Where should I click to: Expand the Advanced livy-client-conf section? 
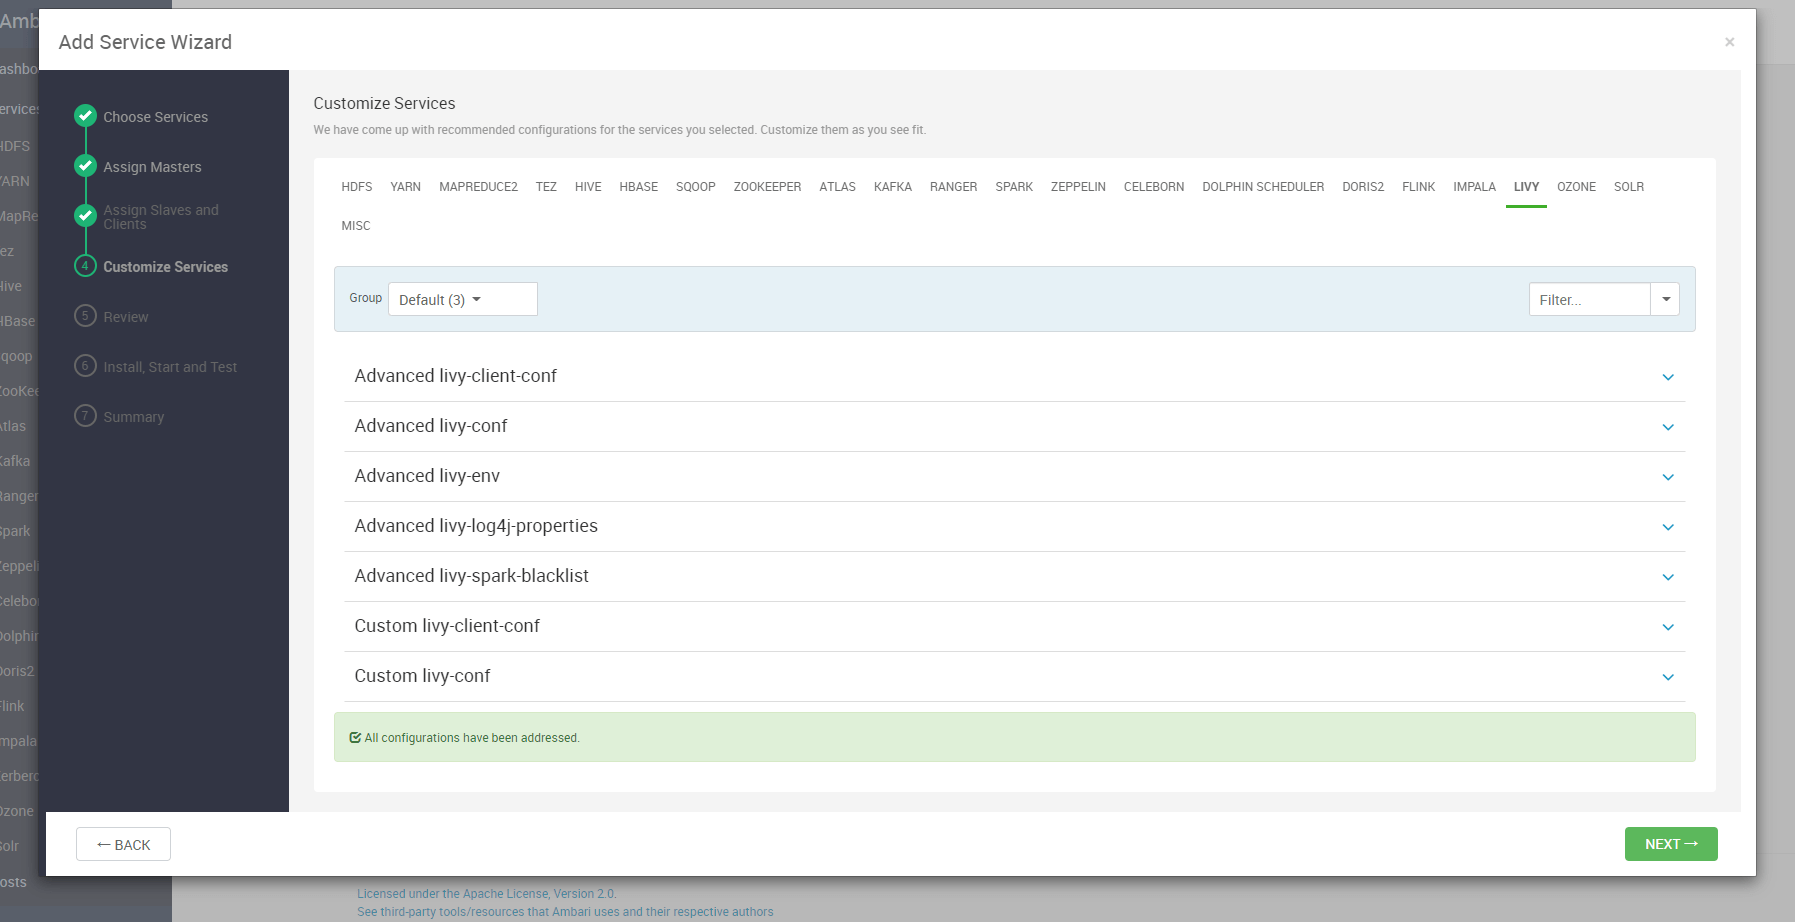click(1667, 377)
